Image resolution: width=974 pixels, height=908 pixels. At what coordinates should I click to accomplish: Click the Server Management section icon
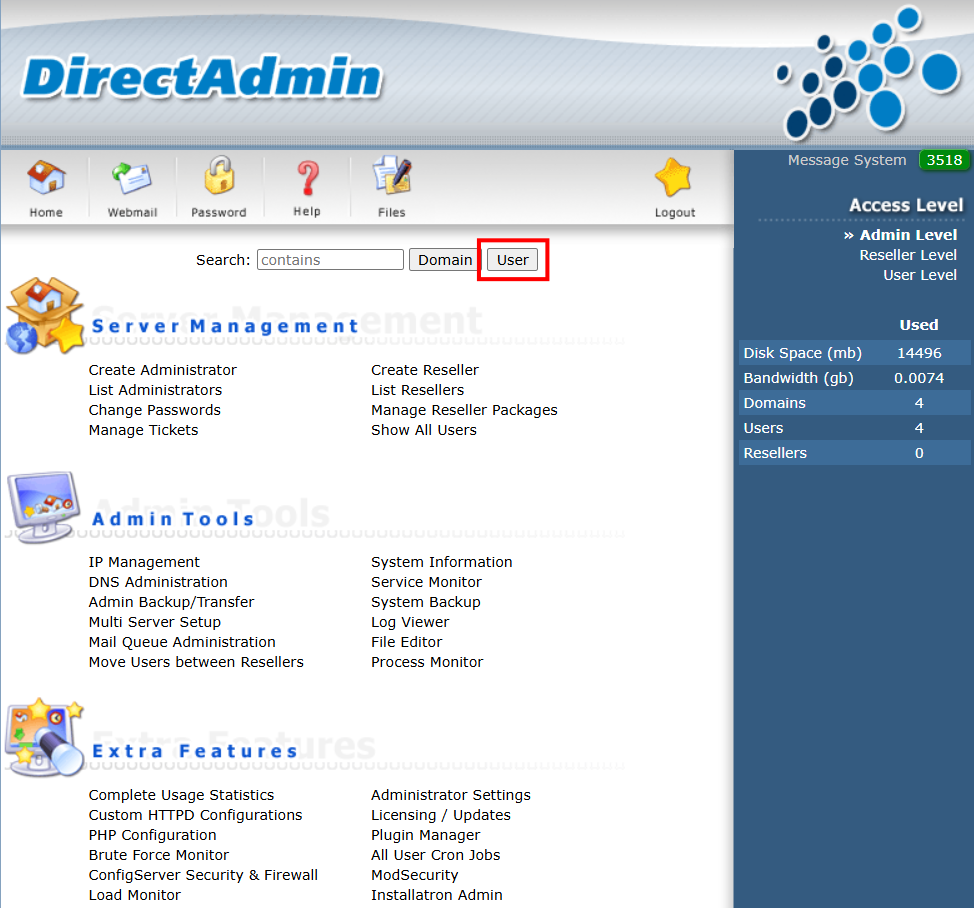45,316
